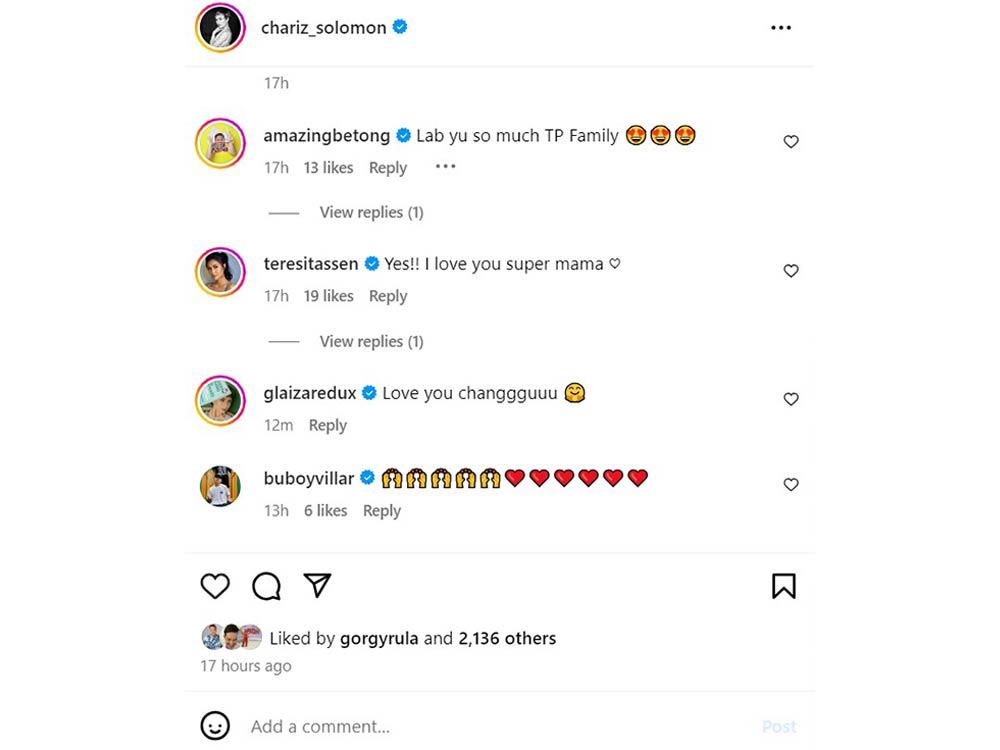Open emoji picker in comment box
1000x750 pixels.
pos(215,726)
